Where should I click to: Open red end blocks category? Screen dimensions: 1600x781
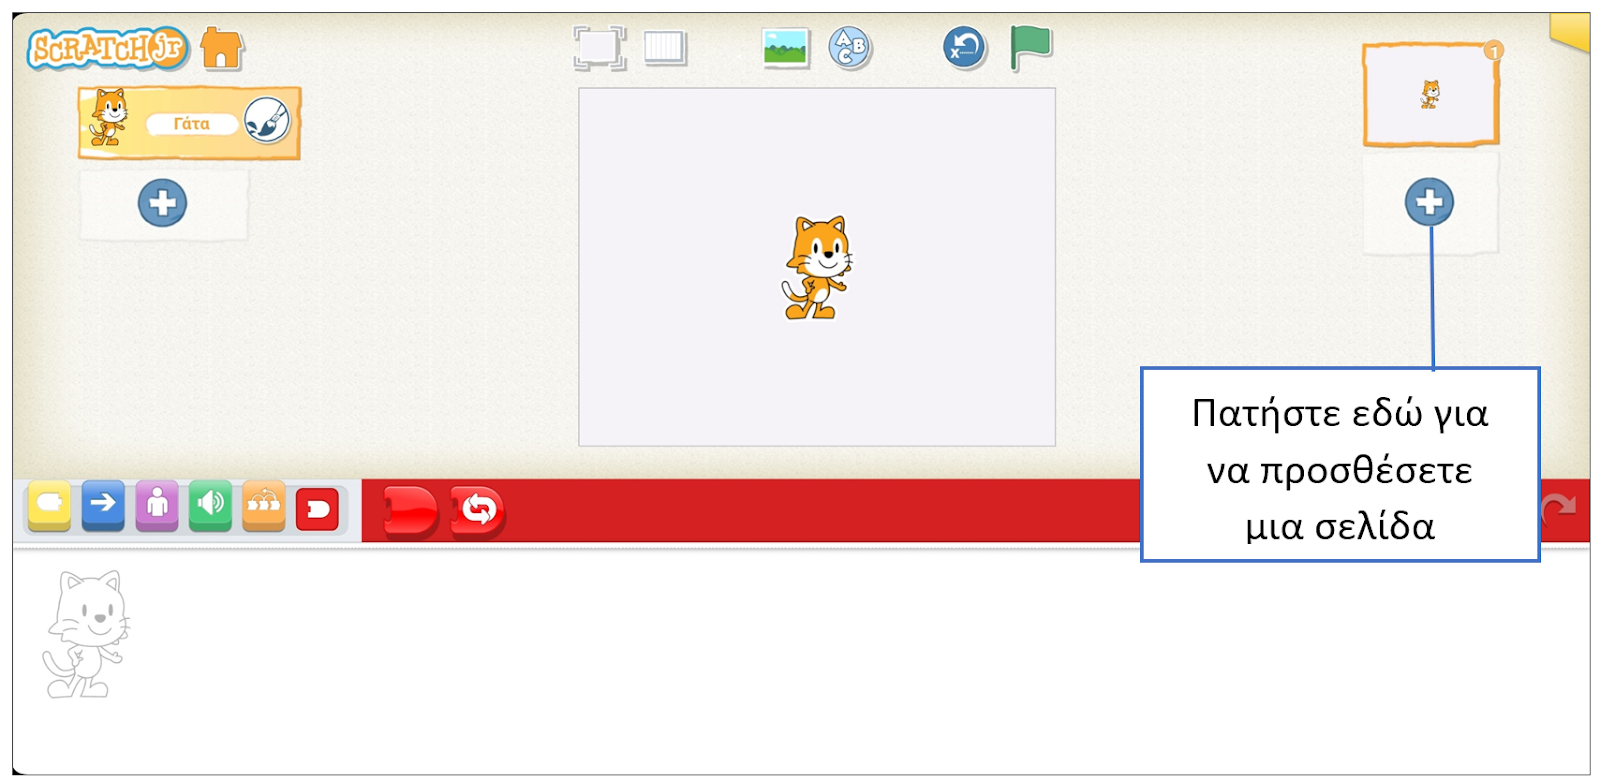(318, 509)
